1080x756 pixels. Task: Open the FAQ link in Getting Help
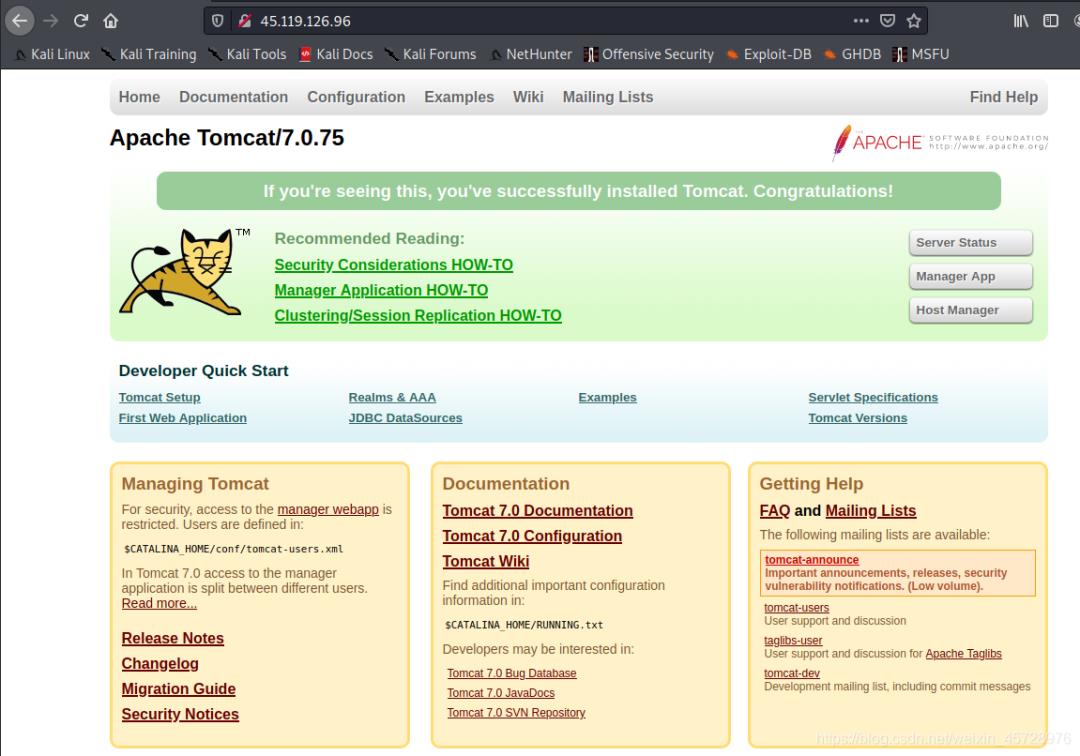775,511
